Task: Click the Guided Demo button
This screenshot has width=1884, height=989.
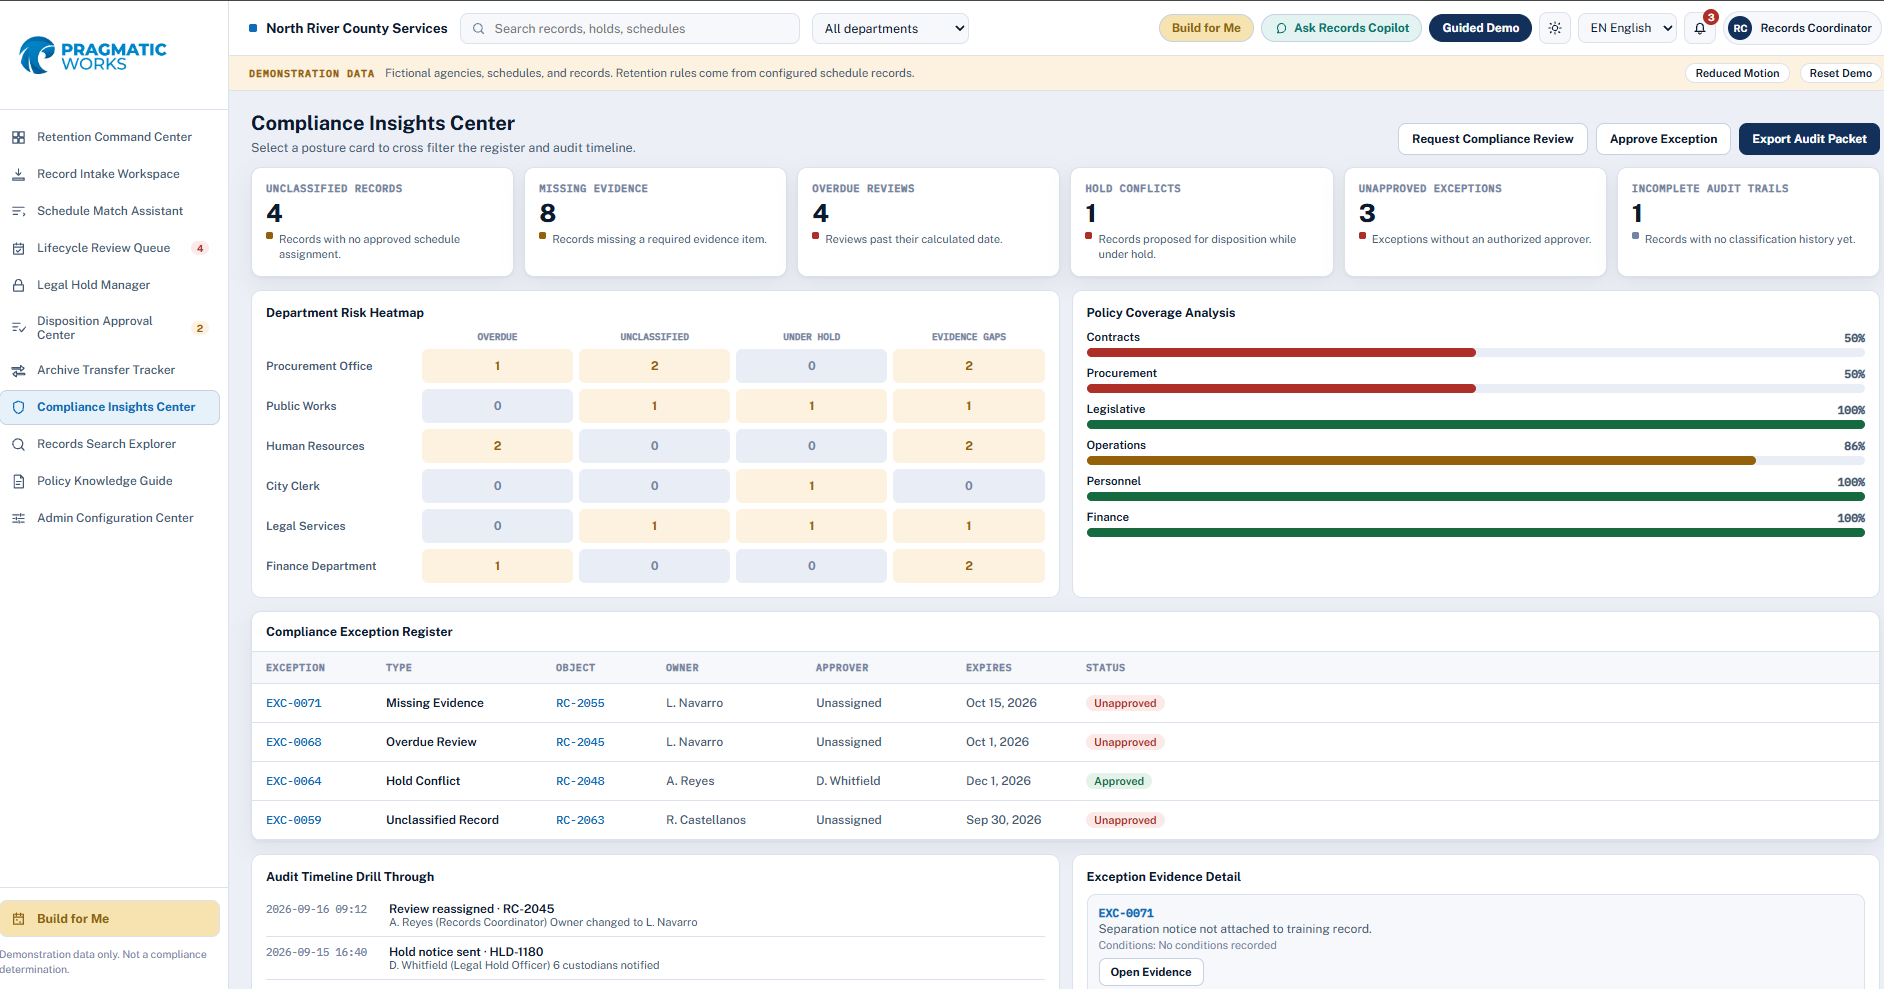Action: [x=1480, y=28]
